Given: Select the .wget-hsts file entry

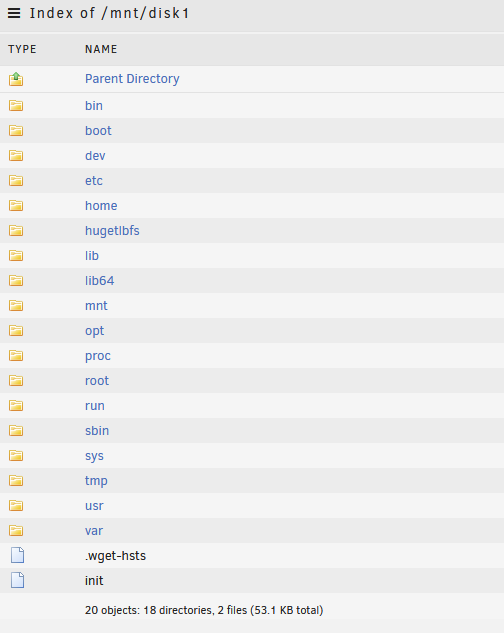Looking at the screenshot, I should point(115,556).
